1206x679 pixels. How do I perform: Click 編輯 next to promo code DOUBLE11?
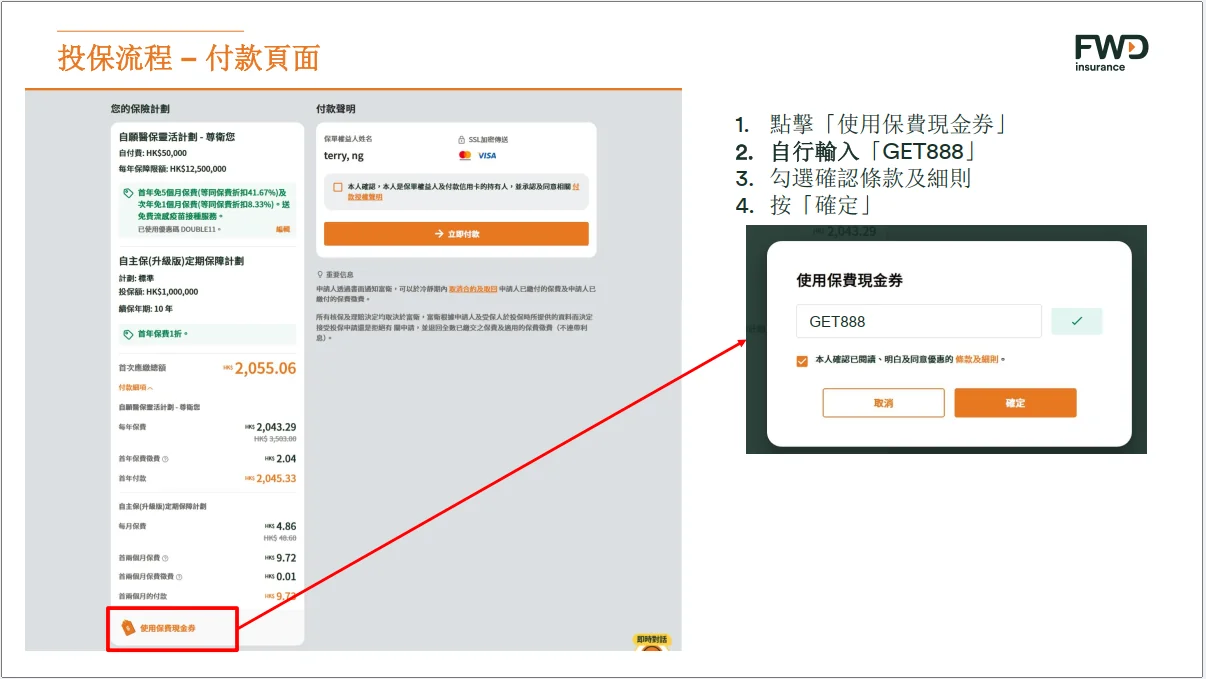coord(283,230)
